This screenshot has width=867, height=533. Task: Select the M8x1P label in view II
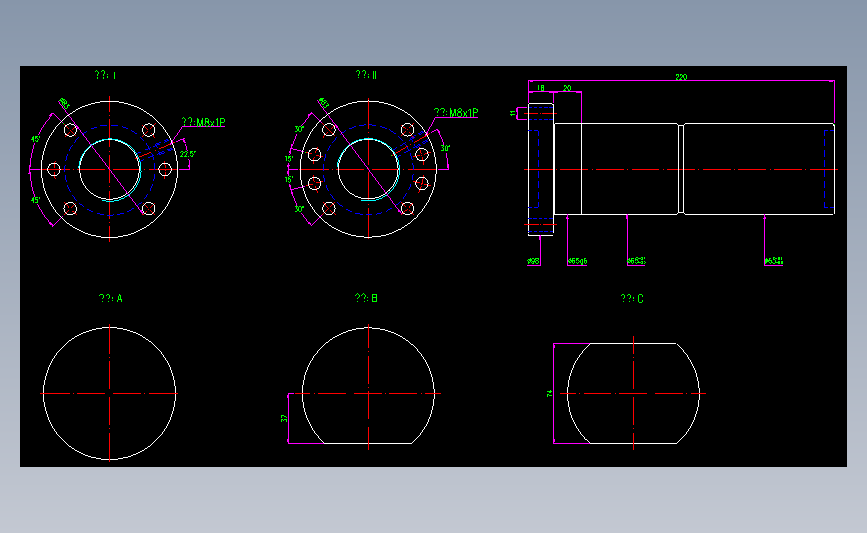456,113
